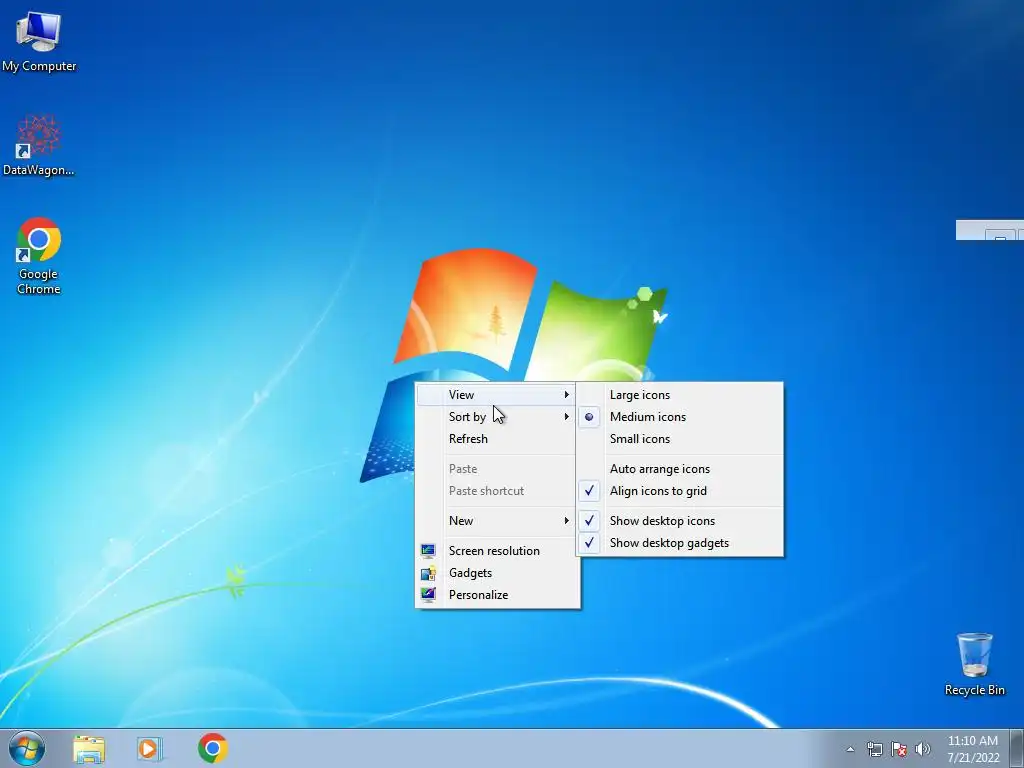Select Large icons view
Viewport: 1024px width, 768px height.
coord(680,394)
